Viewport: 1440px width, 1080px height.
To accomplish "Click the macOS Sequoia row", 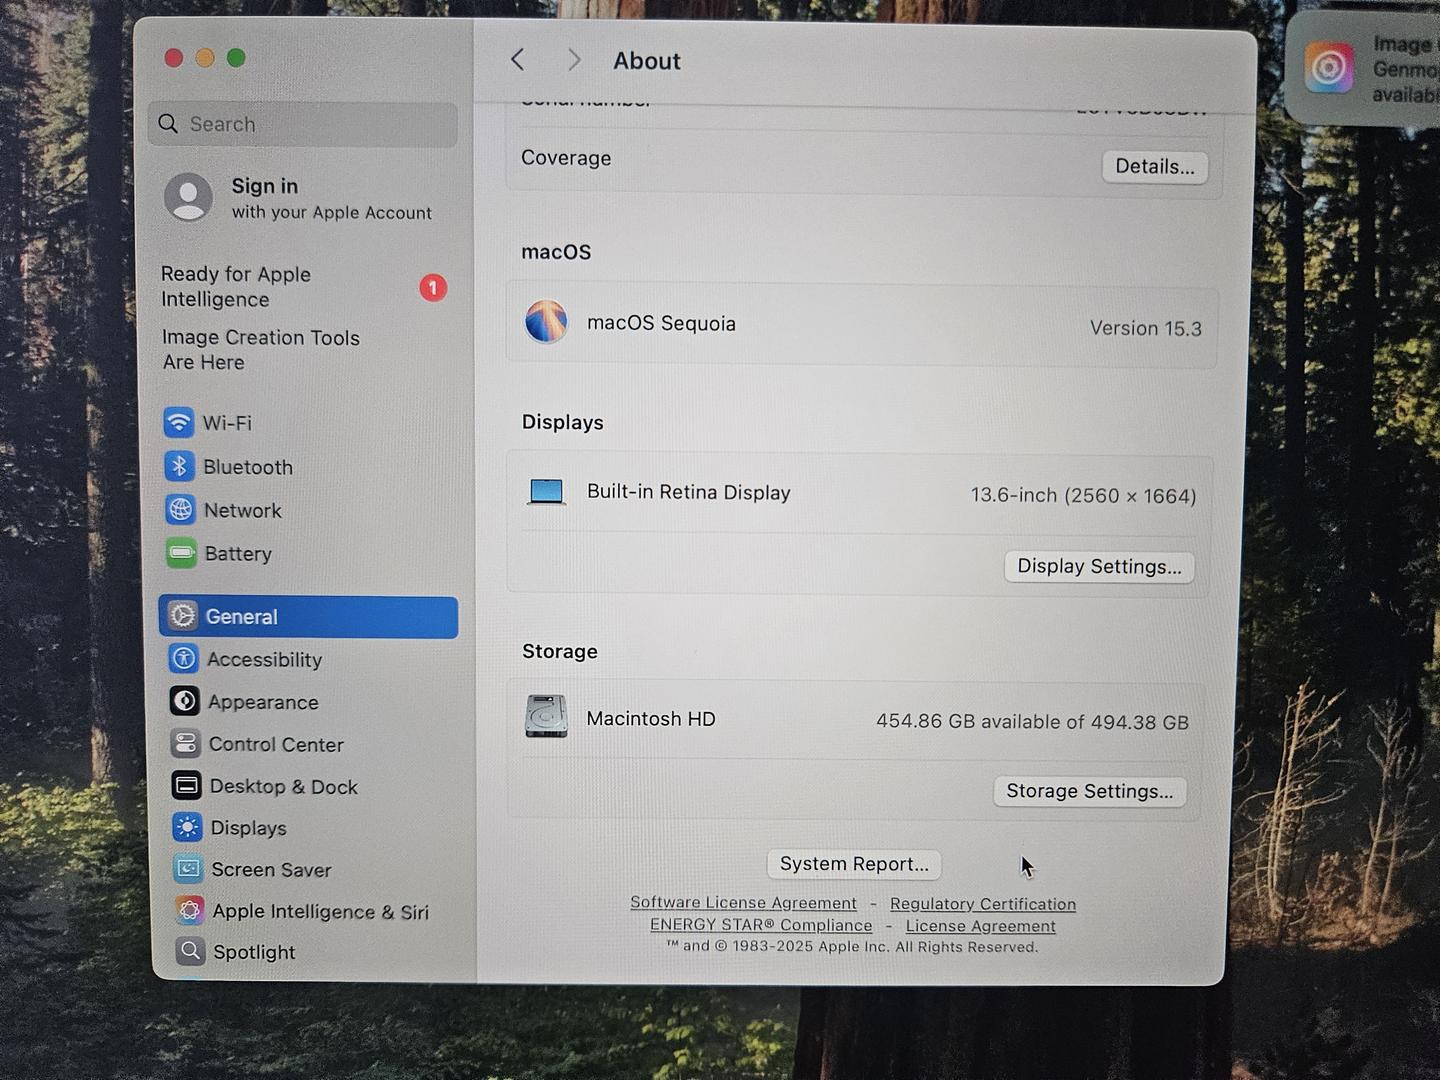I will pos(861,324).
